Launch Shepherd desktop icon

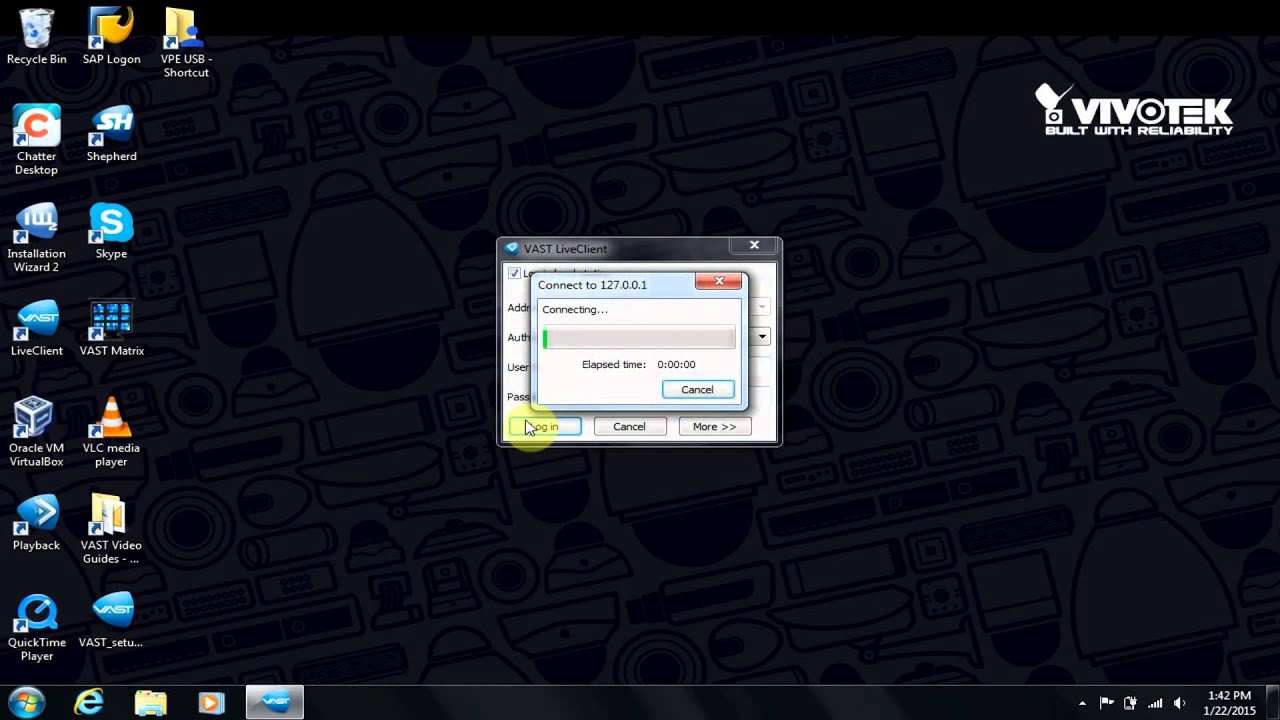pos(111,134)
